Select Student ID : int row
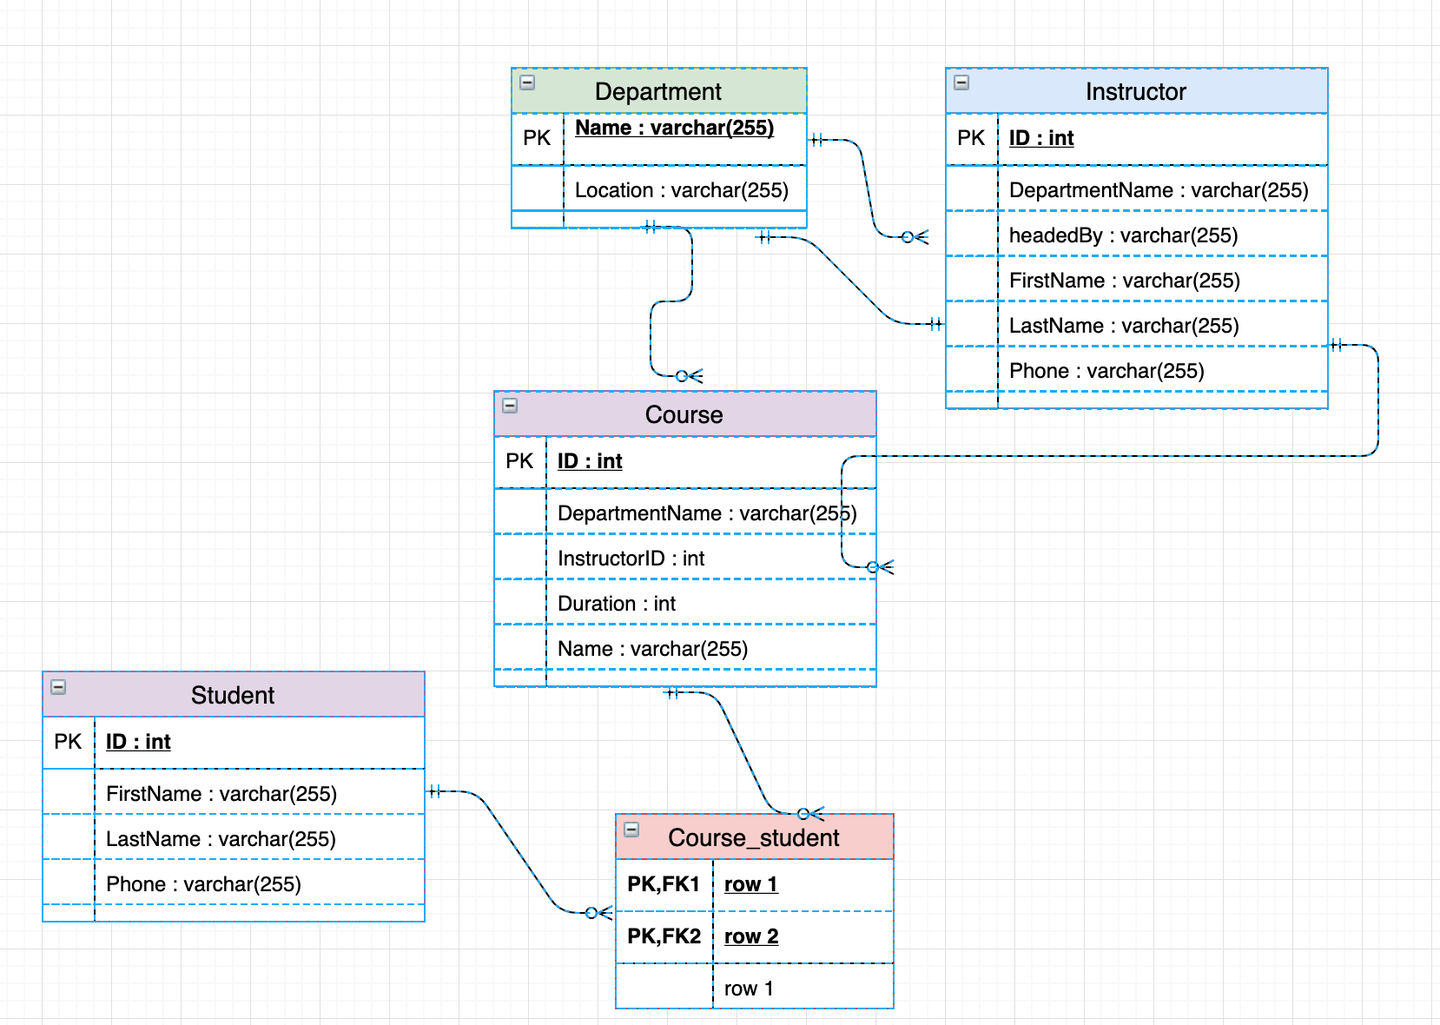This screenshot has height=1025, width=1440. point(234,742)
